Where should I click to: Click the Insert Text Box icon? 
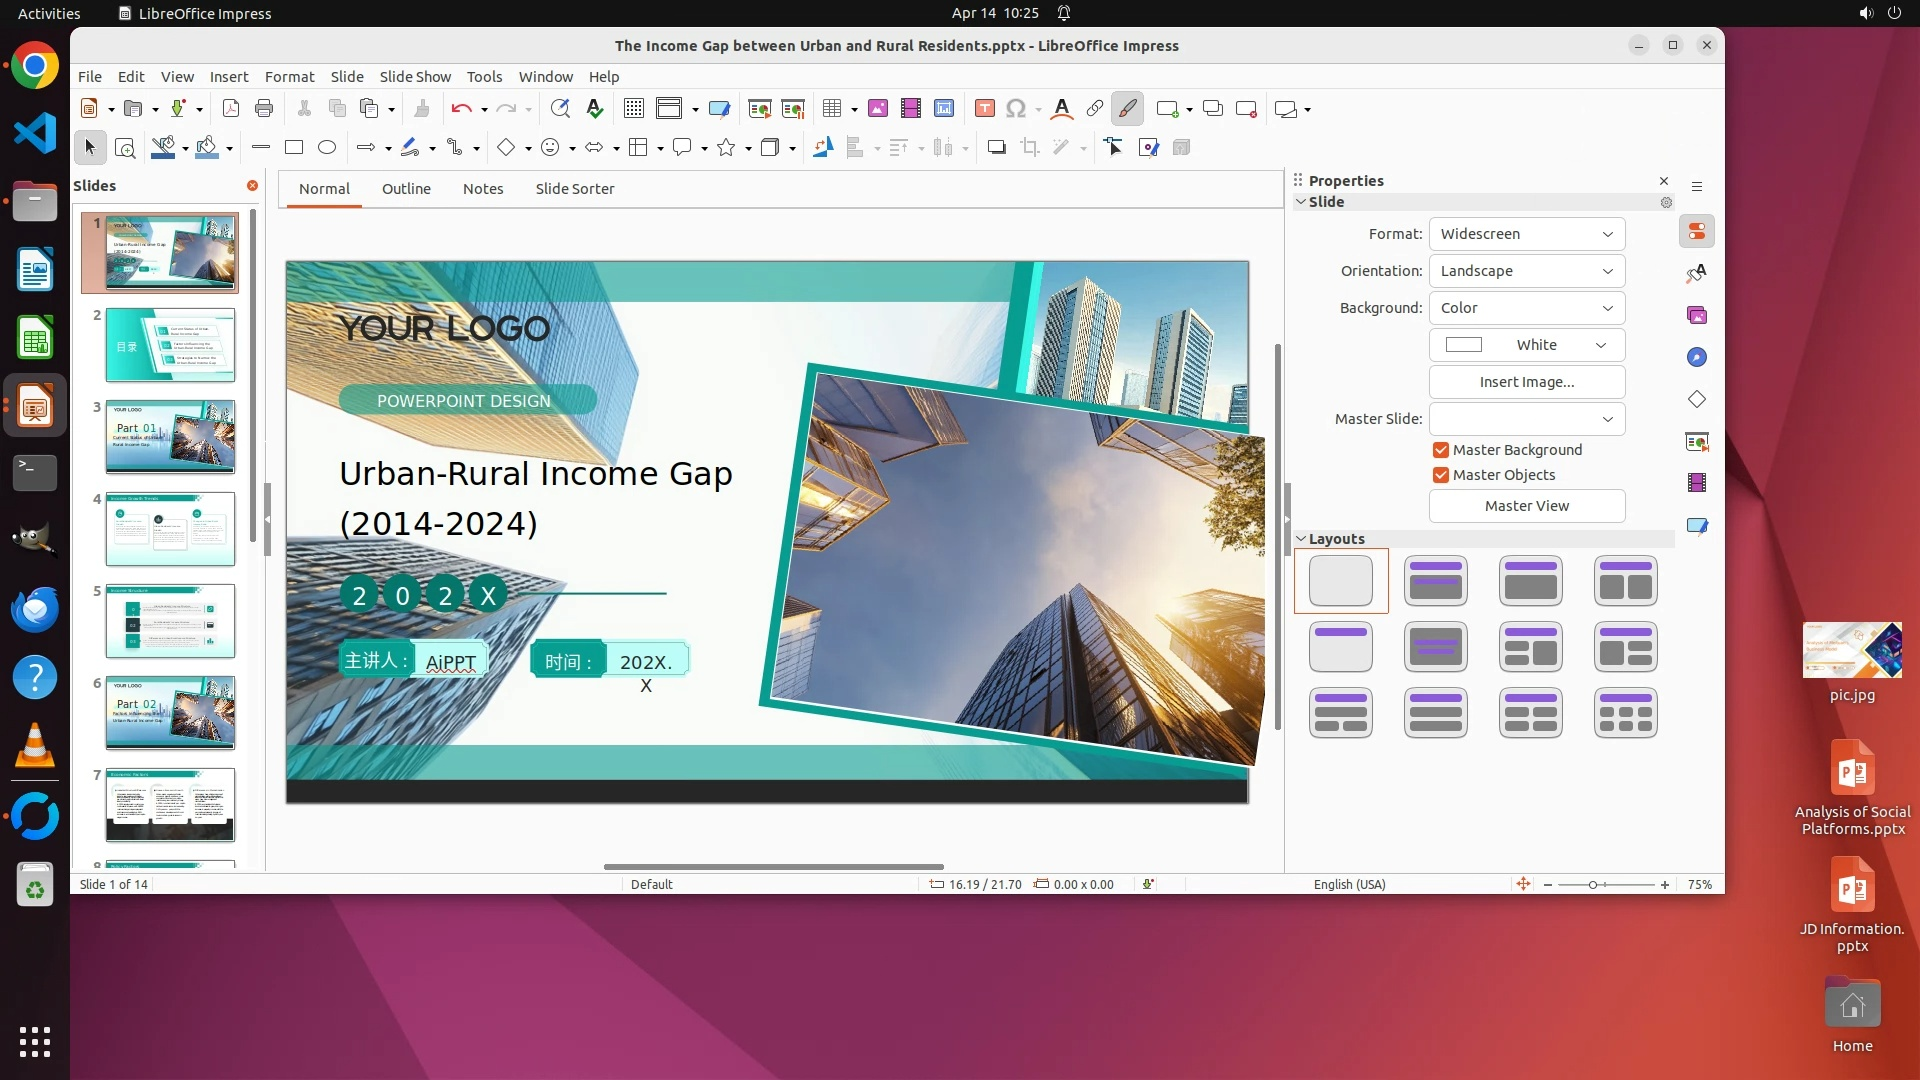point(984,109)
